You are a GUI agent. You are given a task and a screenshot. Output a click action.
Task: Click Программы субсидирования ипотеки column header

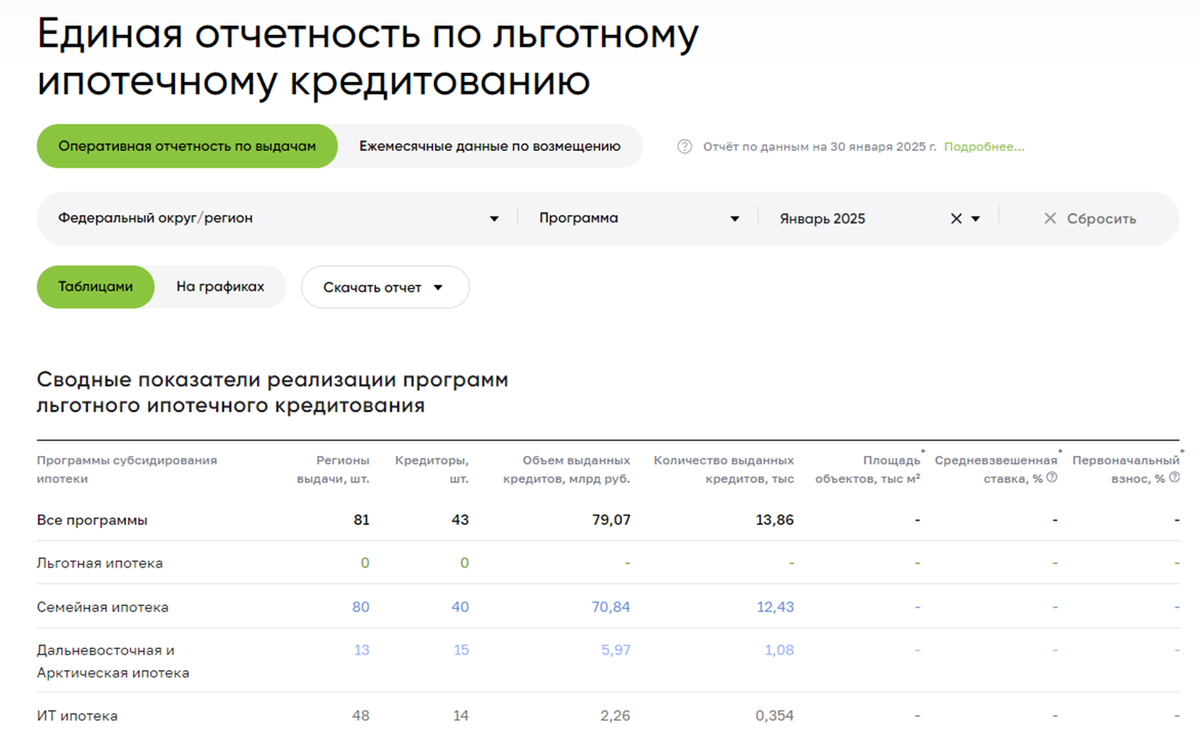pos(127,470)
